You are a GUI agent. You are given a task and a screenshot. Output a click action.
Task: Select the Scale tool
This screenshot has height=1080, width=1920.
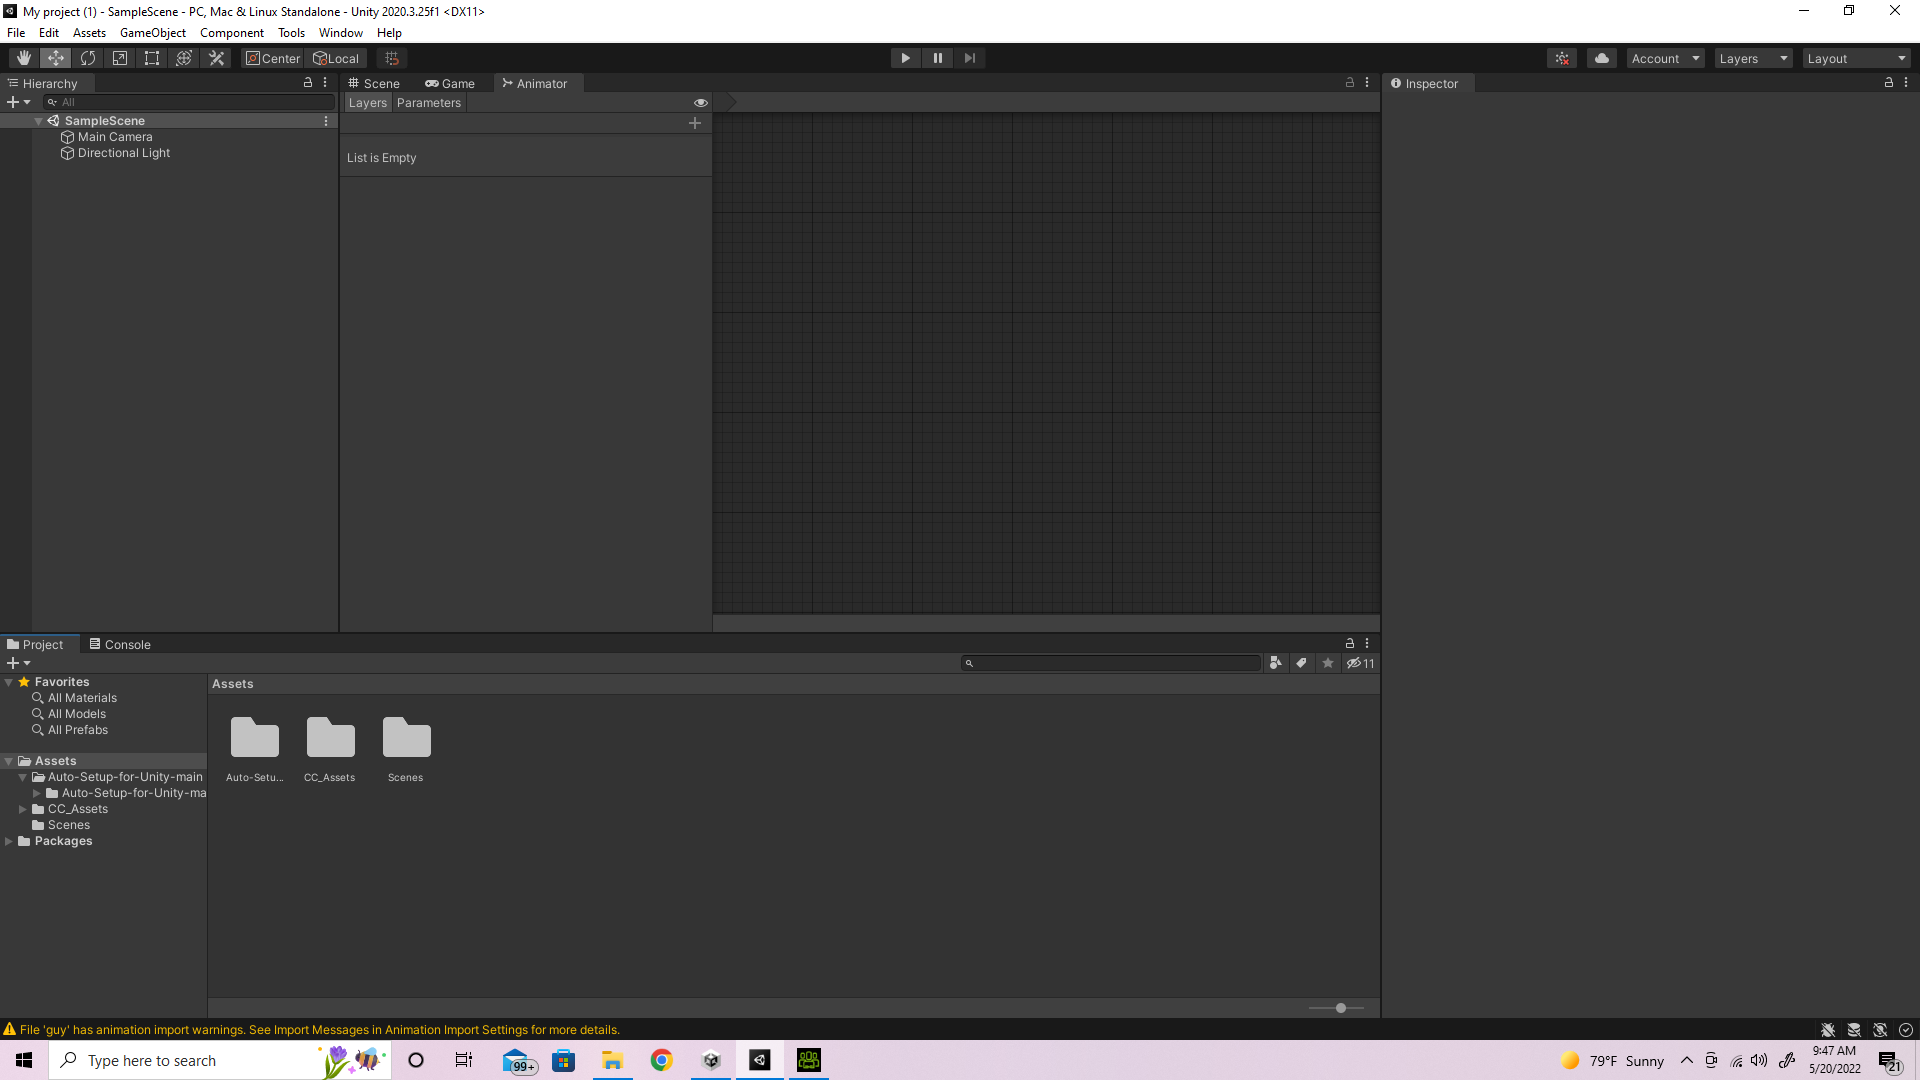[x=120, y=58]
